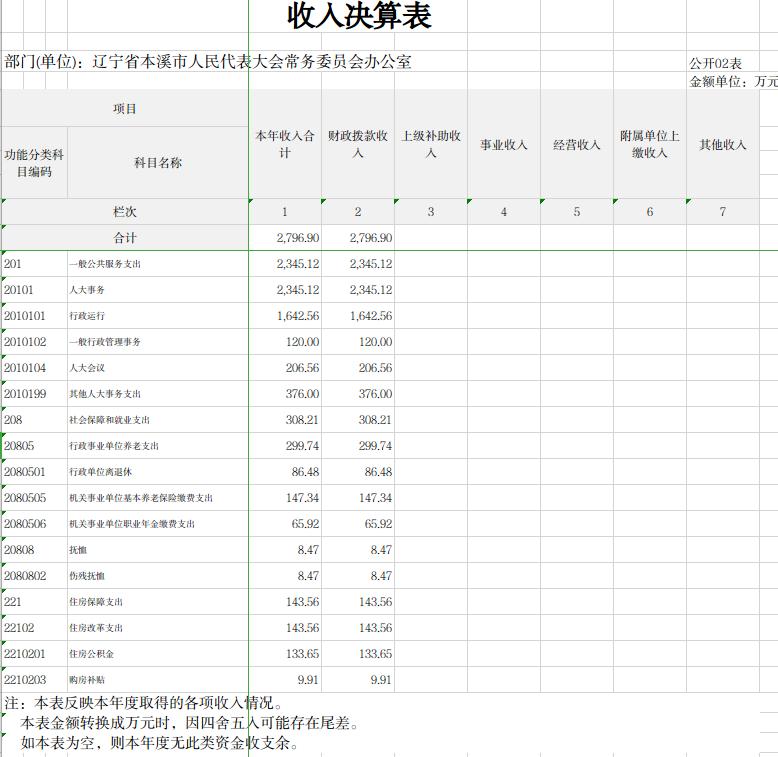
Task: Select the 65.92 value in 财政拨款收入 column
Action: [358, 524]
